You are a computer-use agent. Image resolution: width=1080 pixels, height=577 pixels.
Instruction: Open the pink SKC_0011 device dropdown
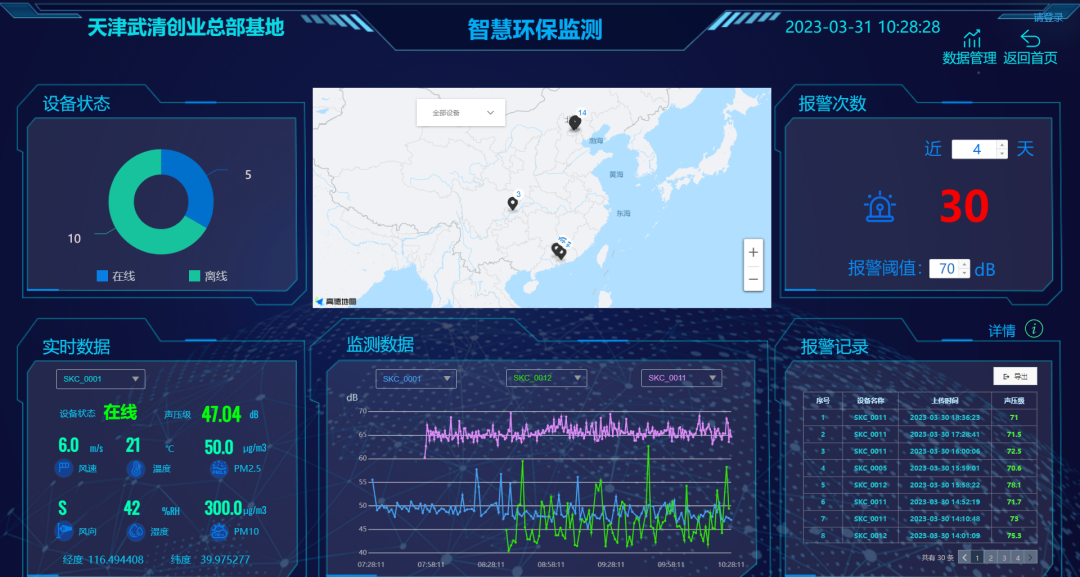click(x=681, y=378)
